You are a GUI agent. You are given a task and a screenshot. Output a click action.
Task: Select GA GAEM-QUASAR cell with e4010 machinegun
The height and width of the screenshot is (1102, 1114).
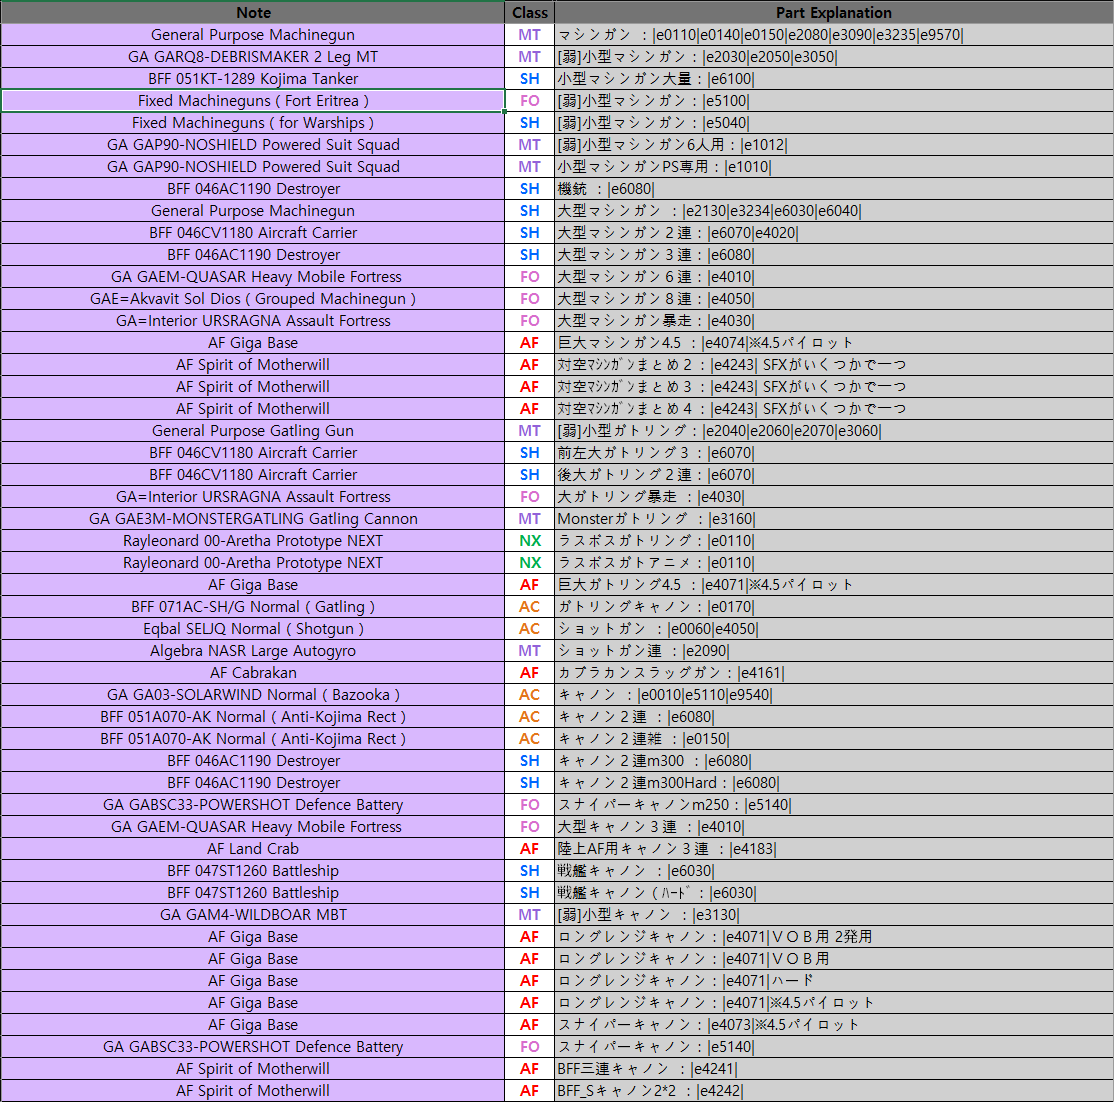253,277
